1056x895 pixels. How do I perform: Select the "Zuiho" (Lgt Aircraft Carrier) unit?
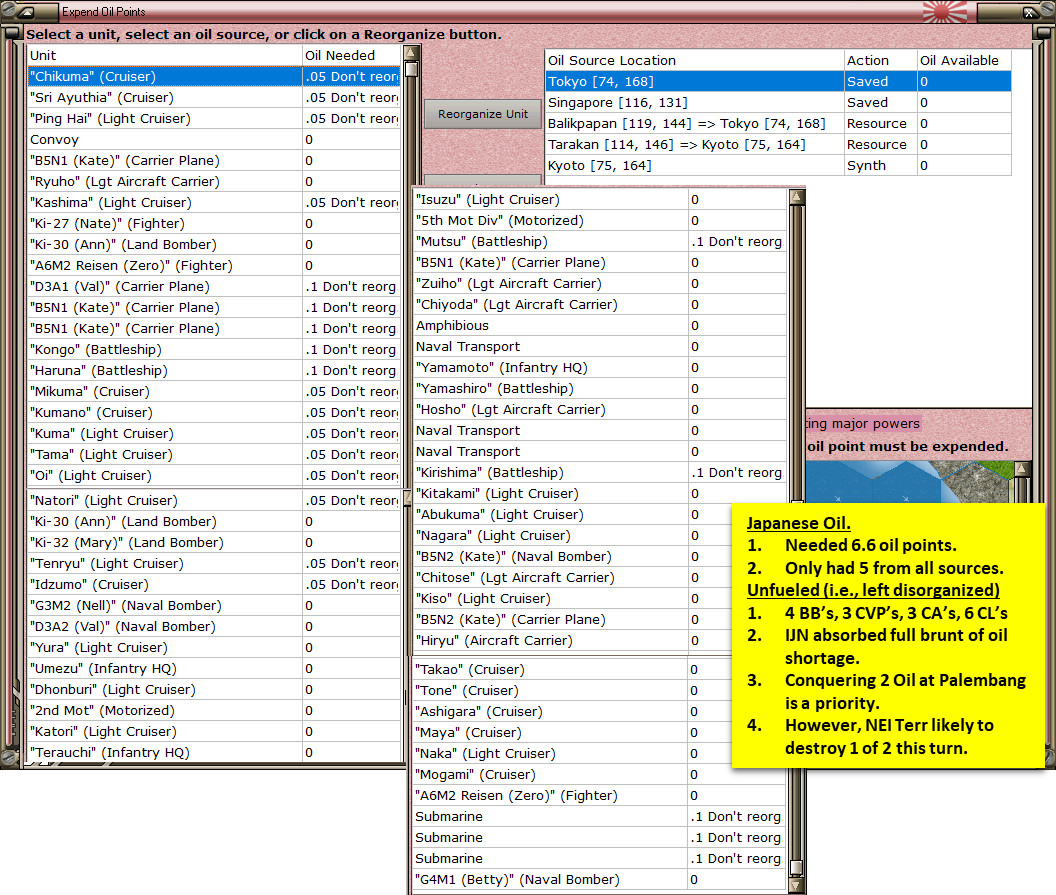point(599,284)
